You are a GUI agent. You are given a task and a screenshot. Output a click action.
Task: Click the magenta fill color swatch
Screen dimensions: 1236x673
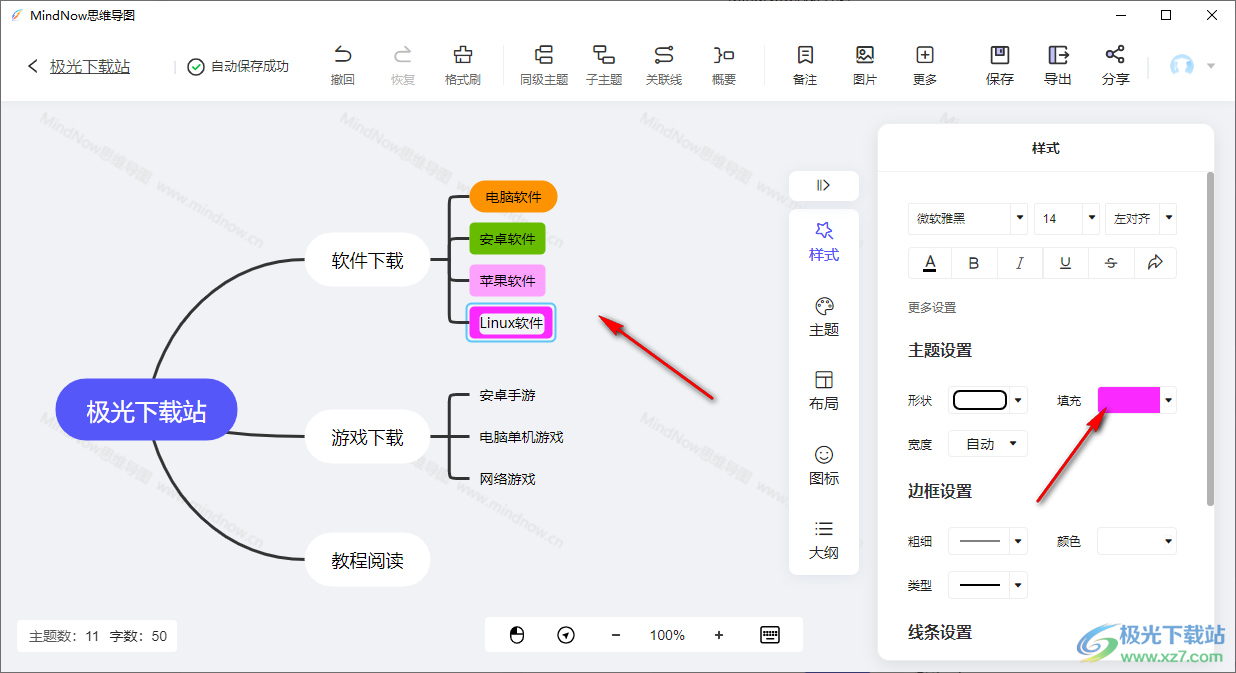1128,400
